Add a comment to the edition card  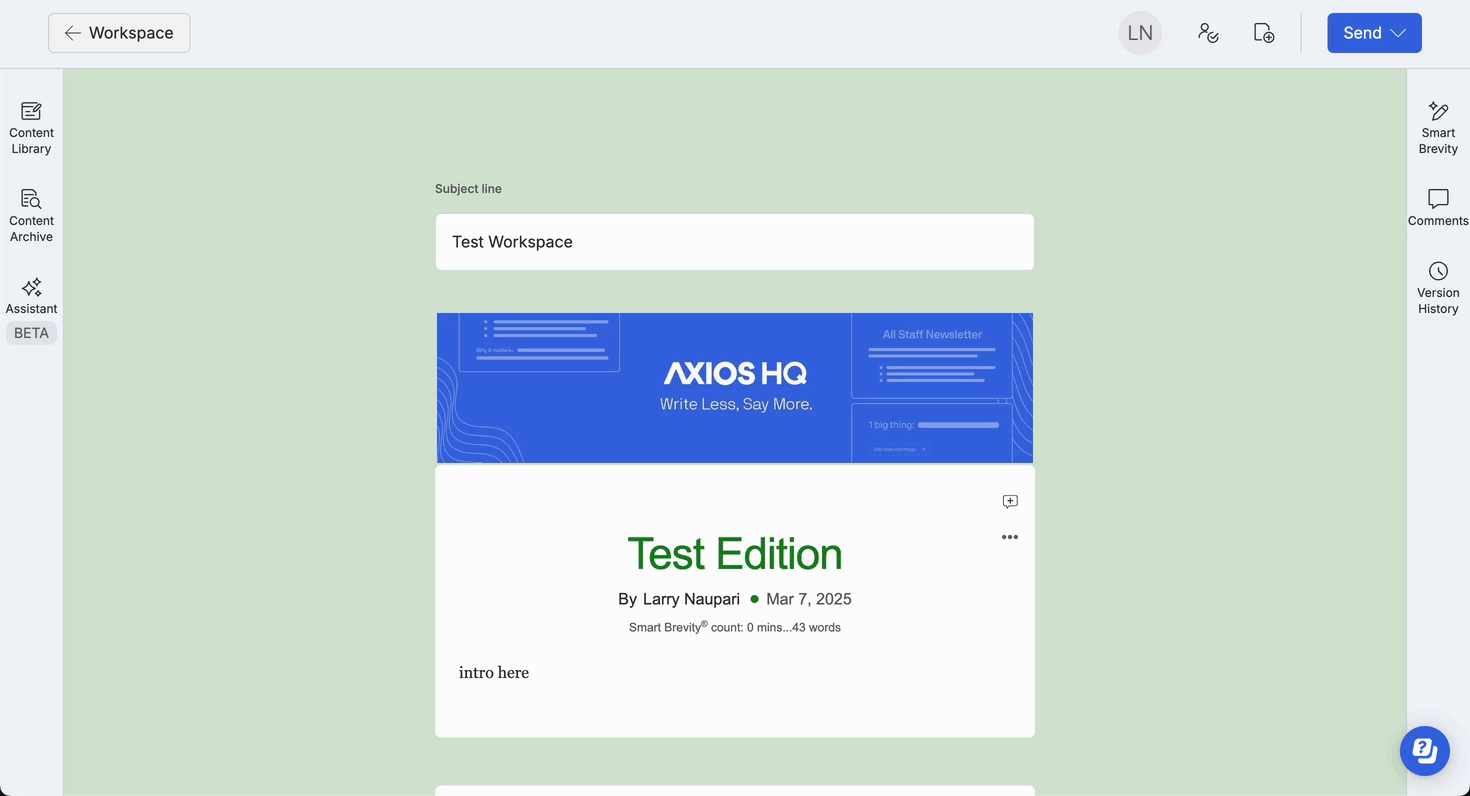point(1010,501)
